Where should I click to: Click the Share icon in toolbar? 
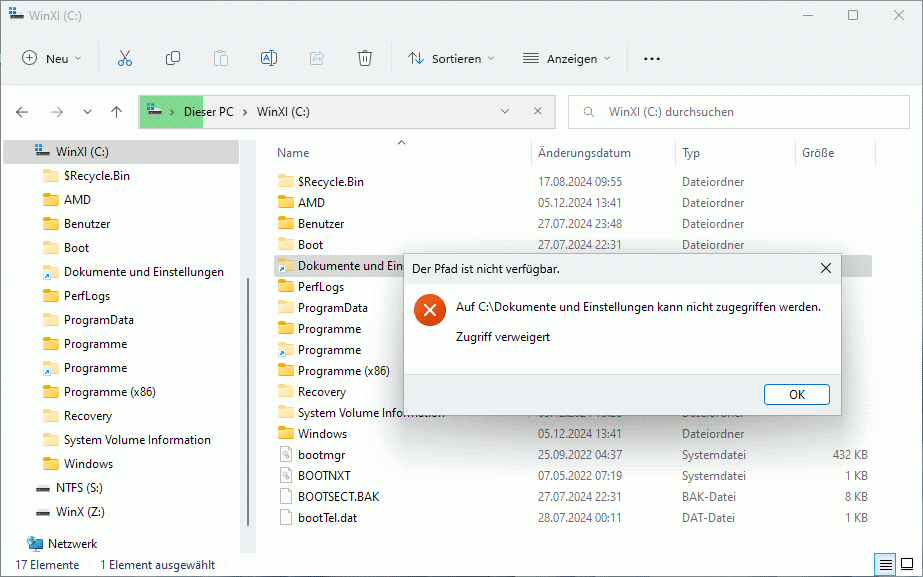tap(317, 58)
